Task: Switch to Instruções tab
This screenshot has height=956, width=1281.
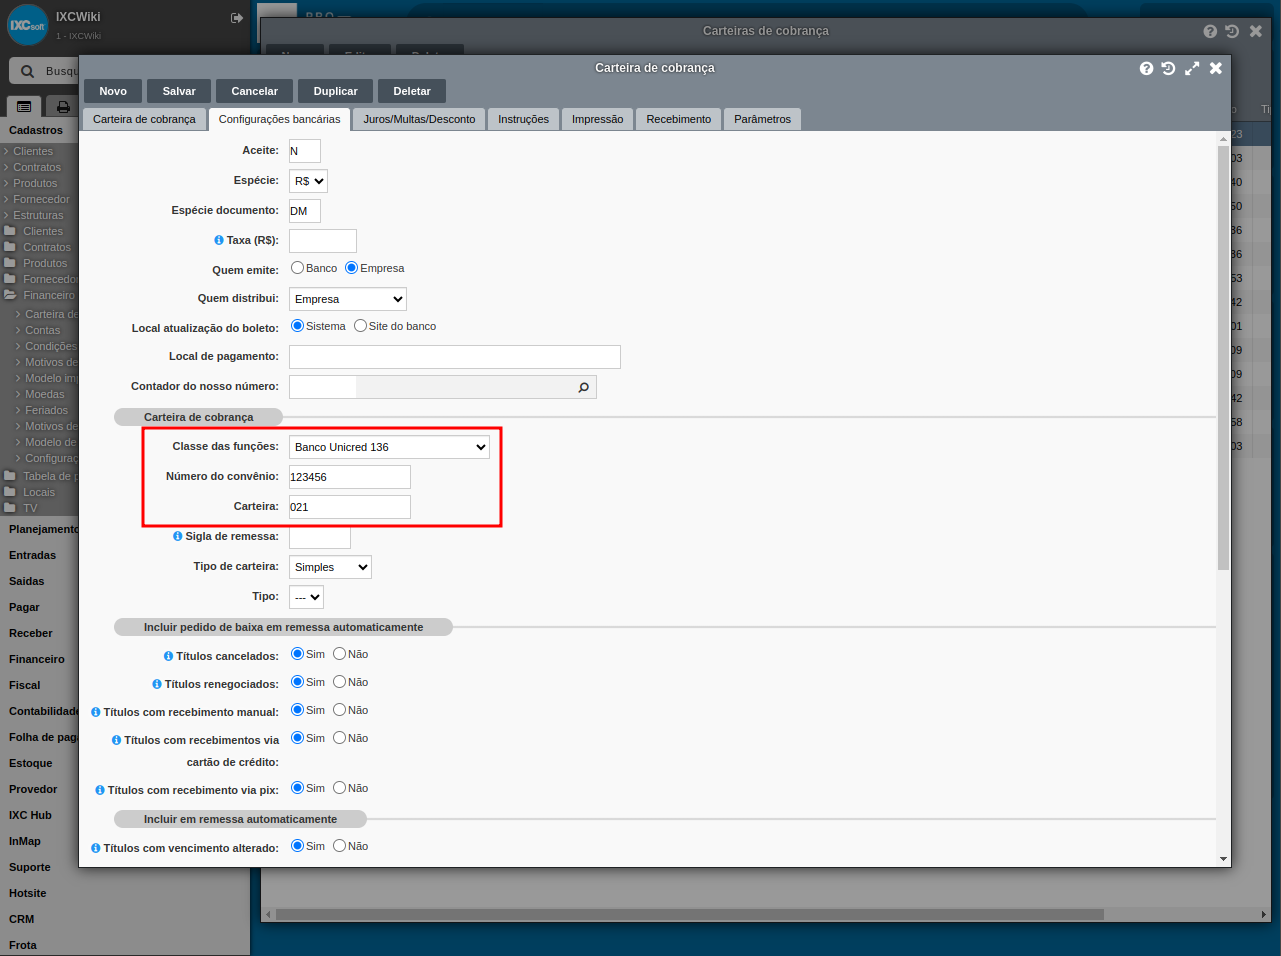Action: (523, 119)
